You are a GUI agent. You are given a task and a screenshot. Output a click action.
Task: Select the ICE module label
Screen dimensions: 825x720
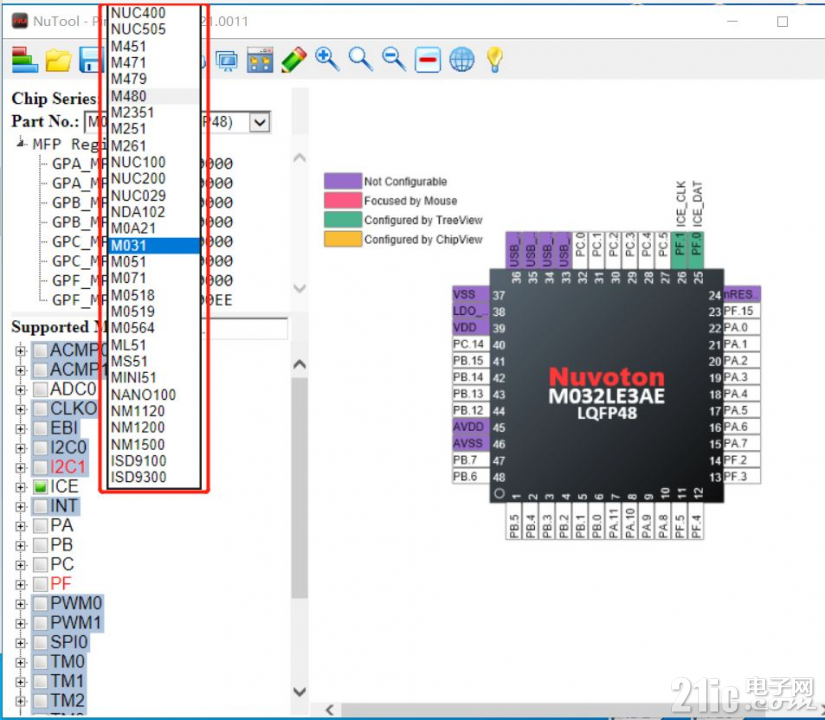(x=64, y=487)
